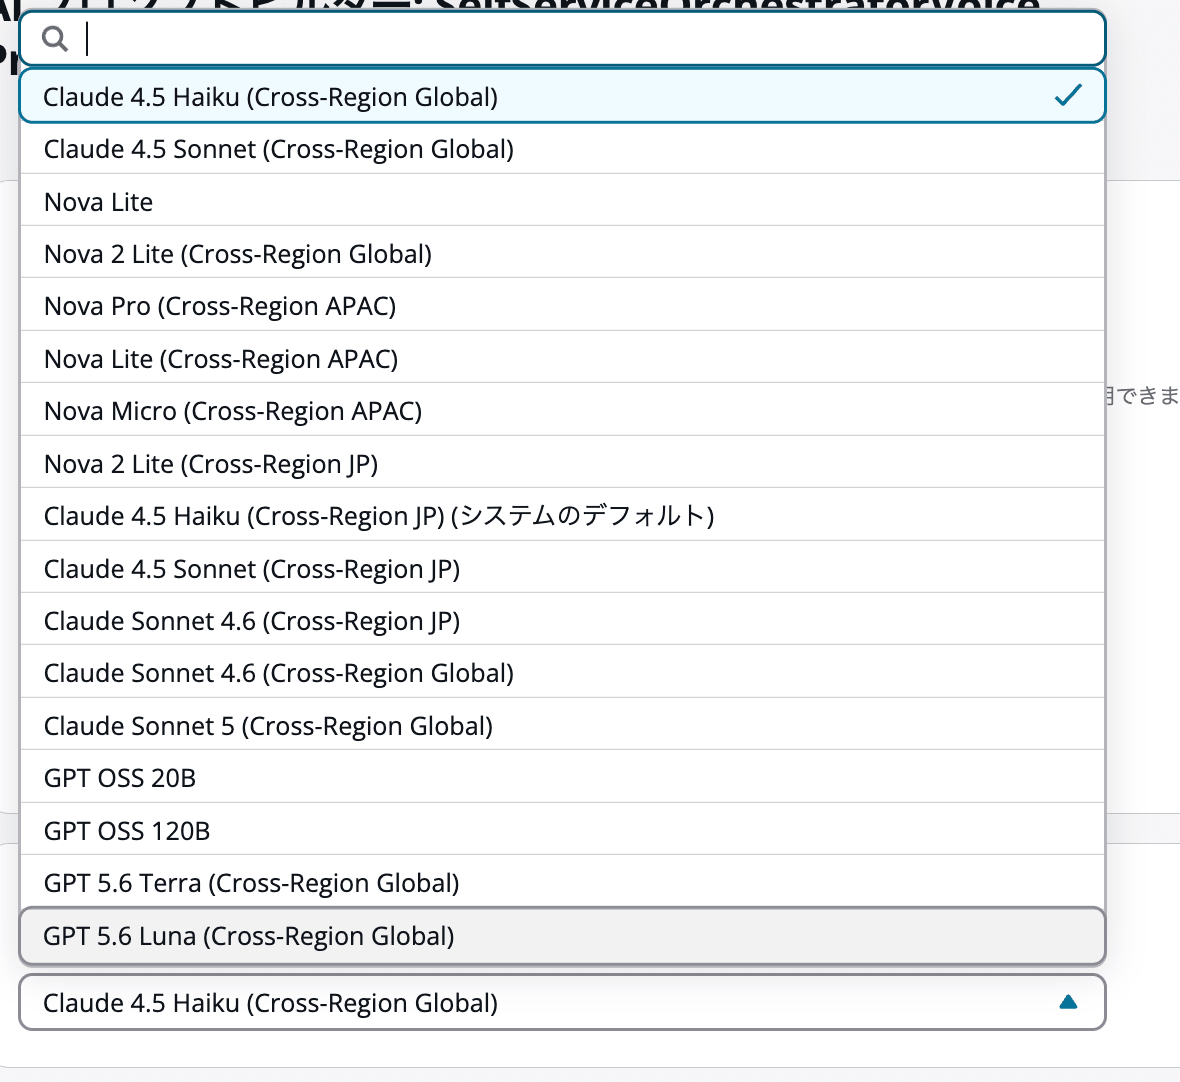Pick Nova Pro (Cross-Region APAC)
Viewport: 1180px width, 1082px height.
click(562, 306)
